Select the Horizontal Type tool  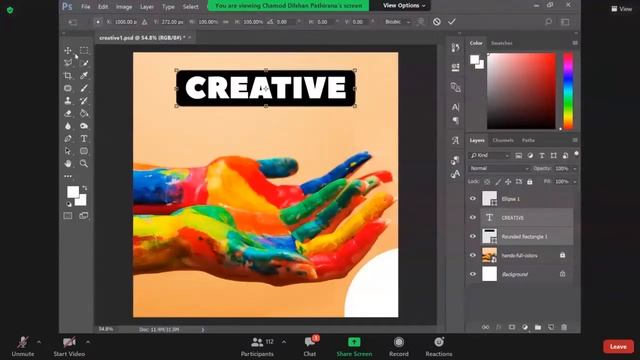coord(84,139)
